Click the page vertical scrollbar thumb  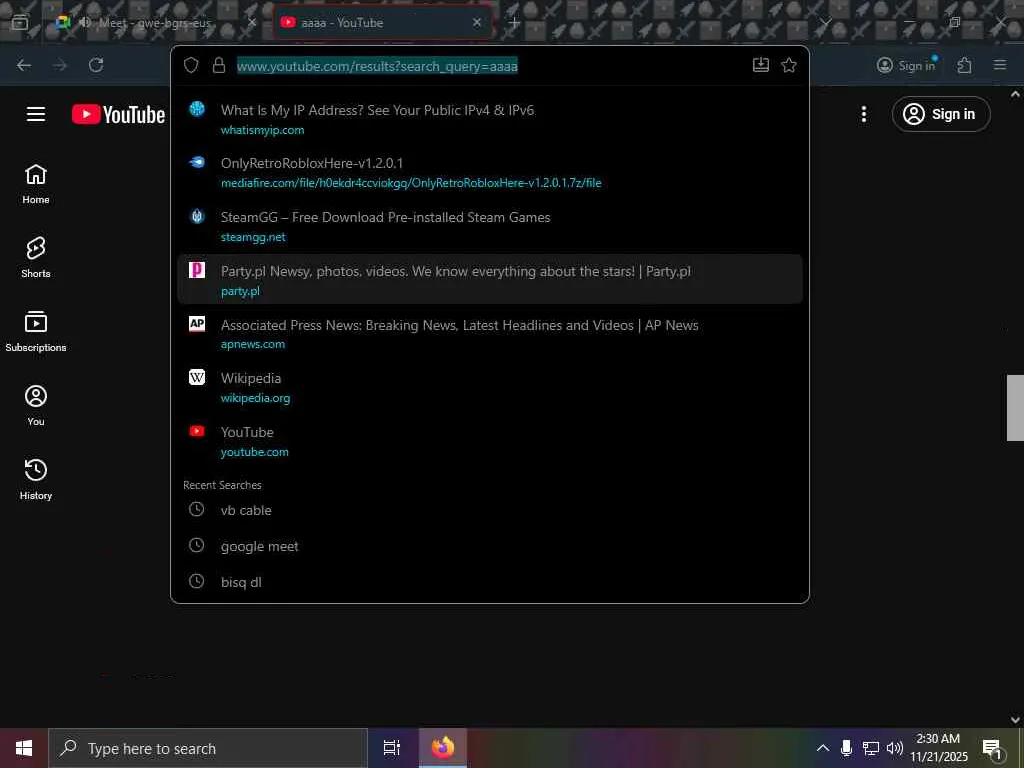pos(1015,408)
